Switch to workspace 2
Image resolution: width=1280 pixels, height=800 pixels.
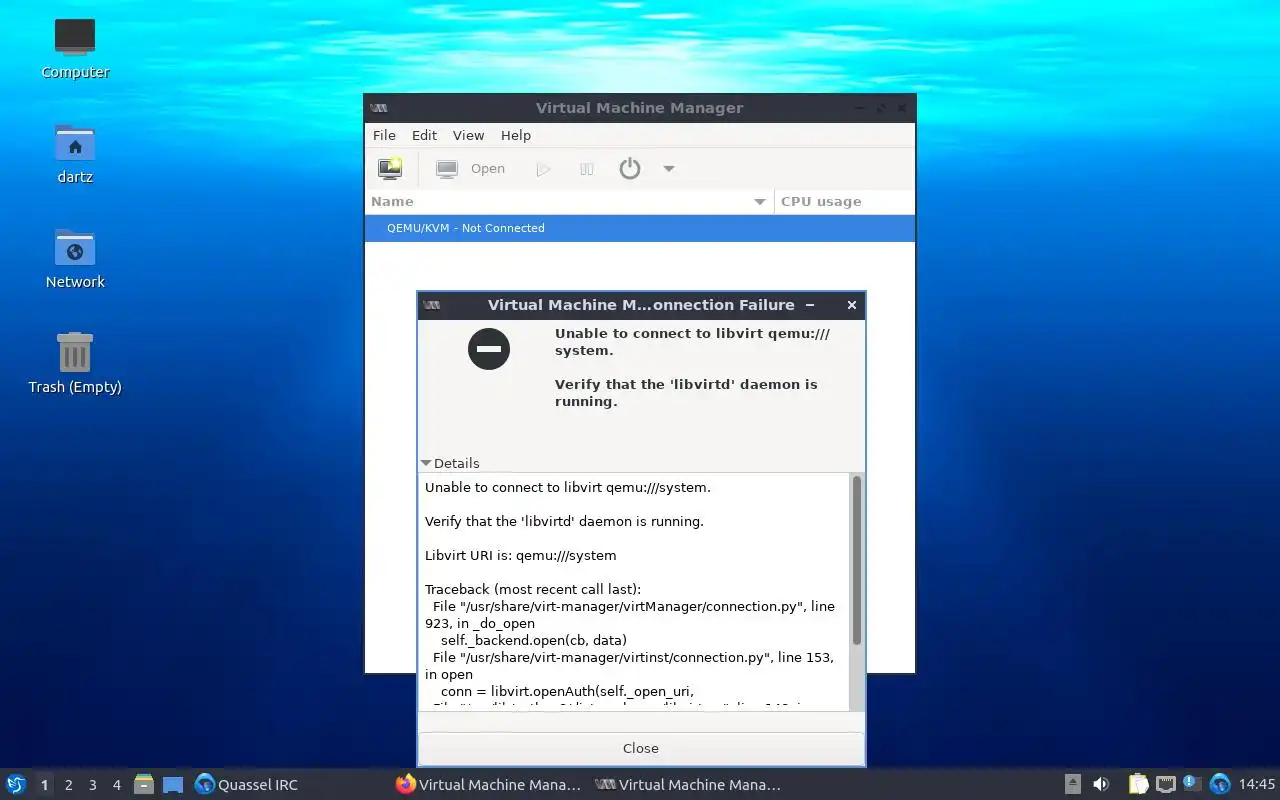point(68,785)
